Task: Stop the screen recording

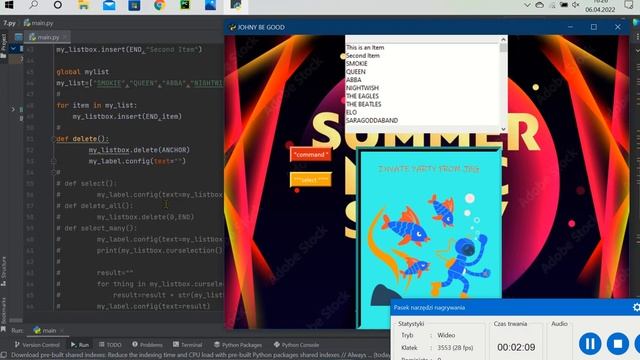Action: pyautogui.click(x=618, y=344)
